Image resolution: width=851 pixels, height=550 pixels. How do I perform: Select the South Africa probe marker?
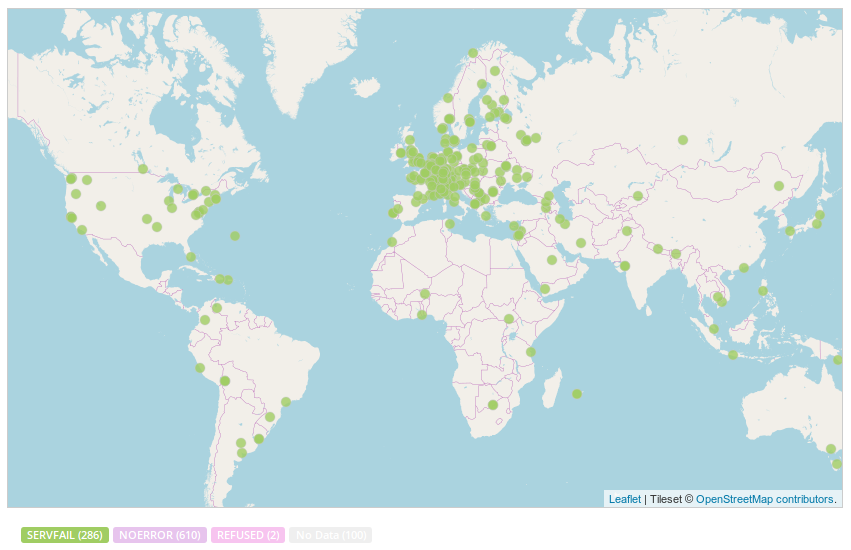(x=493, y=405)
